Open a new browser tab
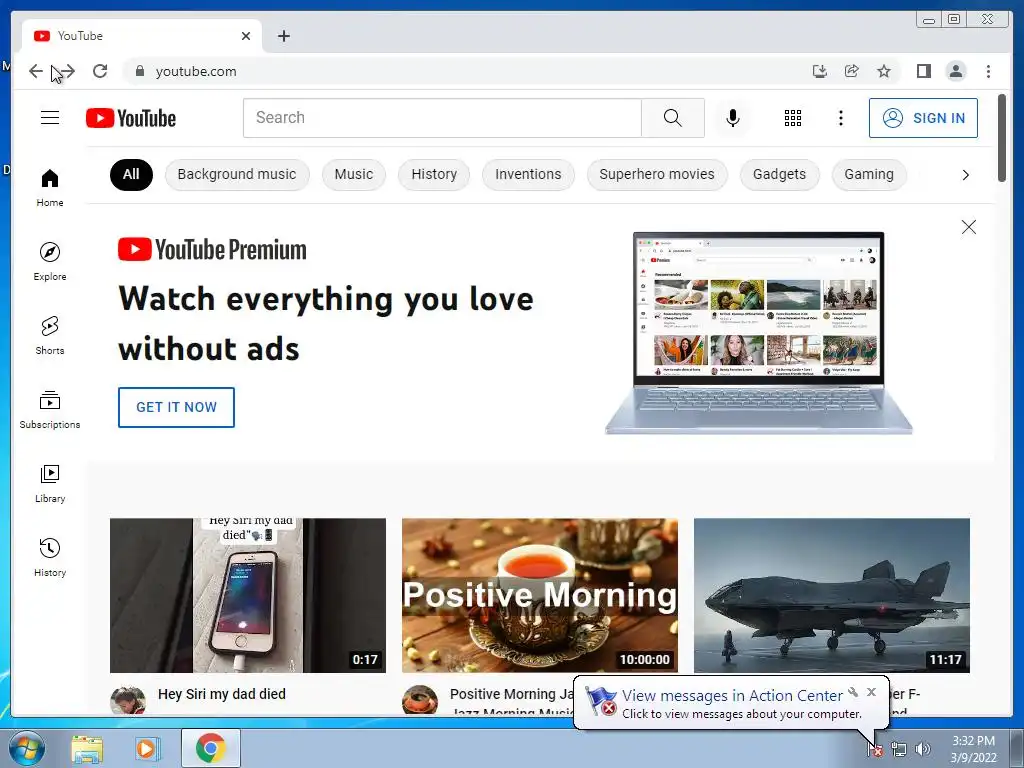Screen dimensions: 1024x768 tap(283, 36)
